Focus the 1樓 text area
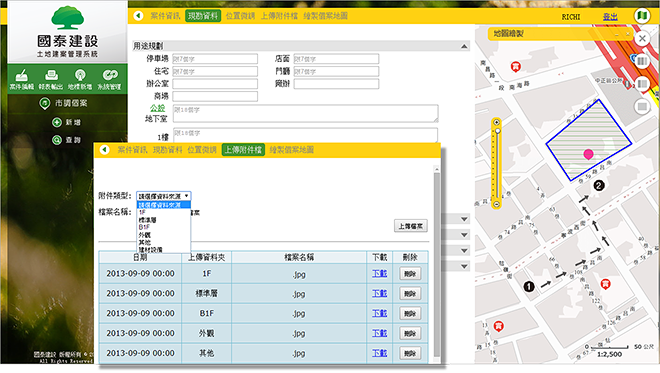Screen dimensions: 660x373 (x=306, y=135)
